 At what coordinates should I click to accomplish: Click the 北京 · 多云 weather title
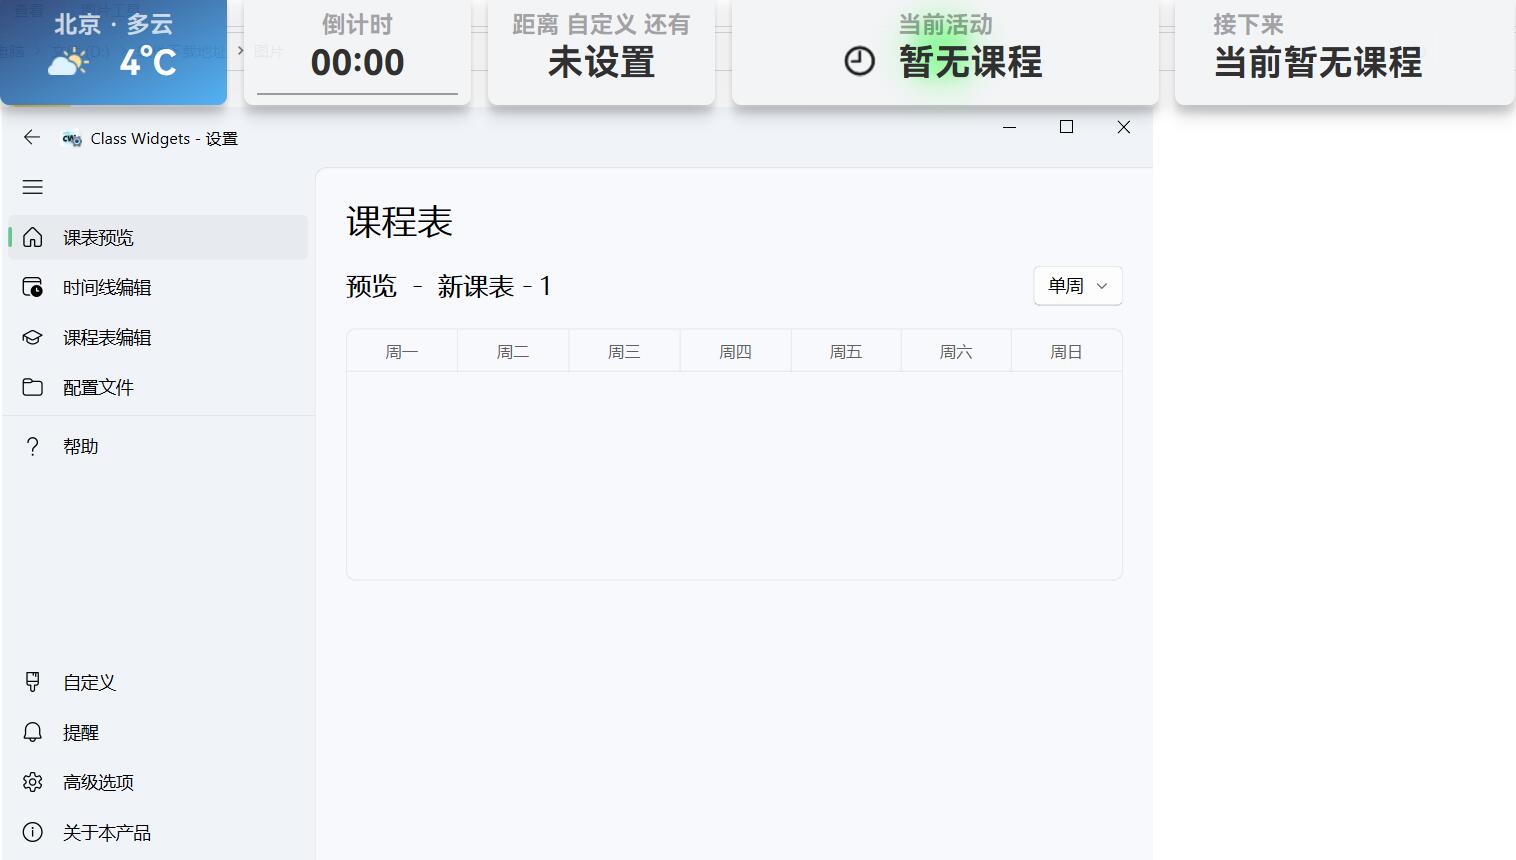click(x=113, y=24)
